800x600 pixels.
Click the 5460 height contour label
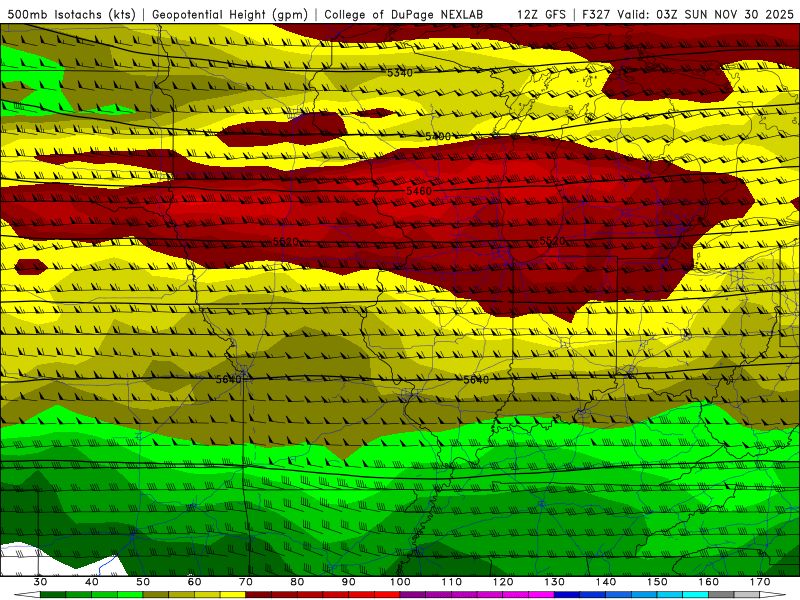pyautogui.click(x=419, y=191)
